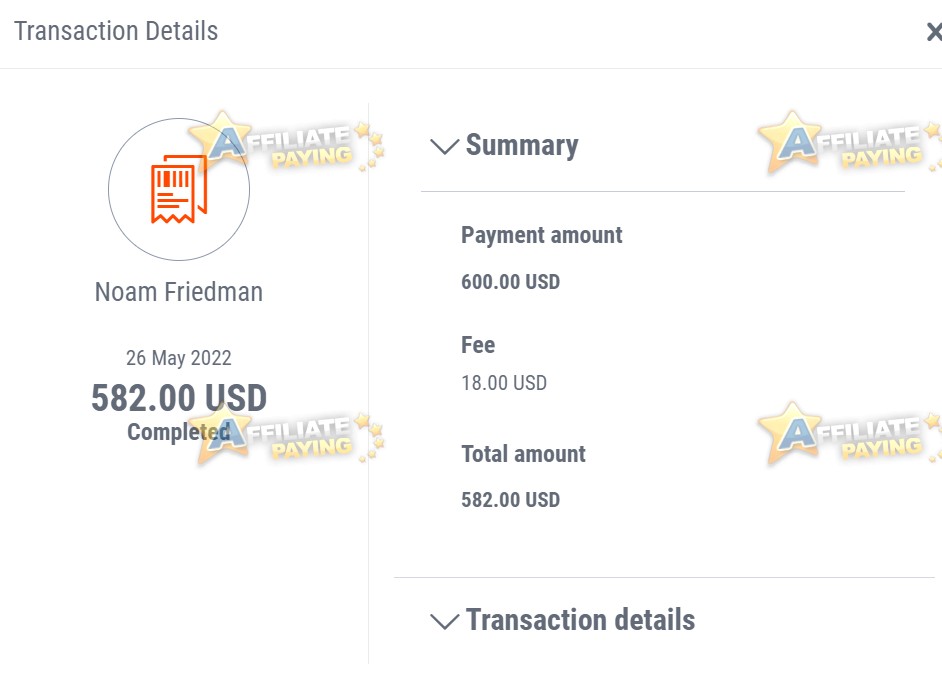This screenshot has width=942, height=677.
Task: Click the Transaction Details title text
Action: pos(116,31)
